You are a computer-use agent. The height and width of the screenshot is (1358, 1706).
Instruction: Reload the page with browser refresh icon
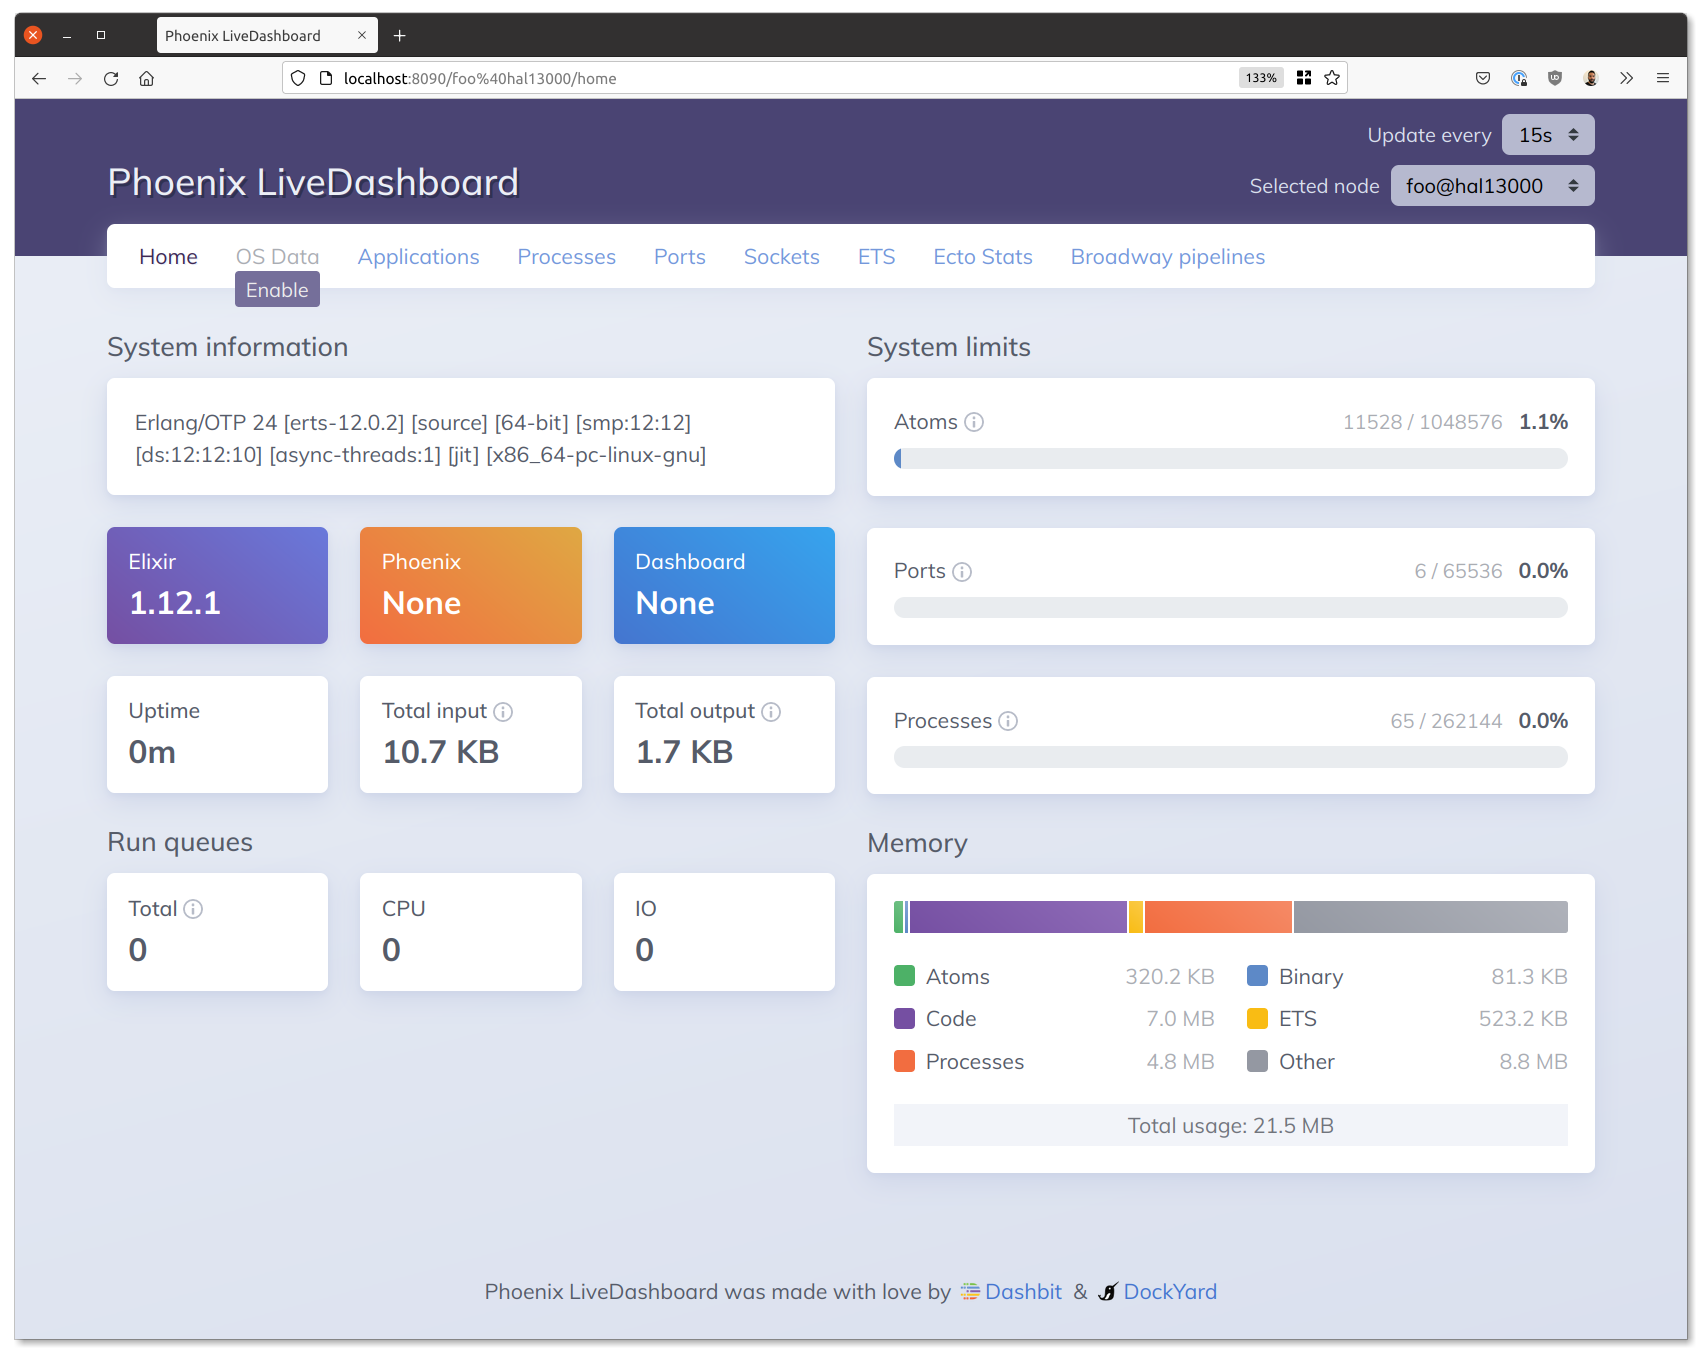[111, 78]
